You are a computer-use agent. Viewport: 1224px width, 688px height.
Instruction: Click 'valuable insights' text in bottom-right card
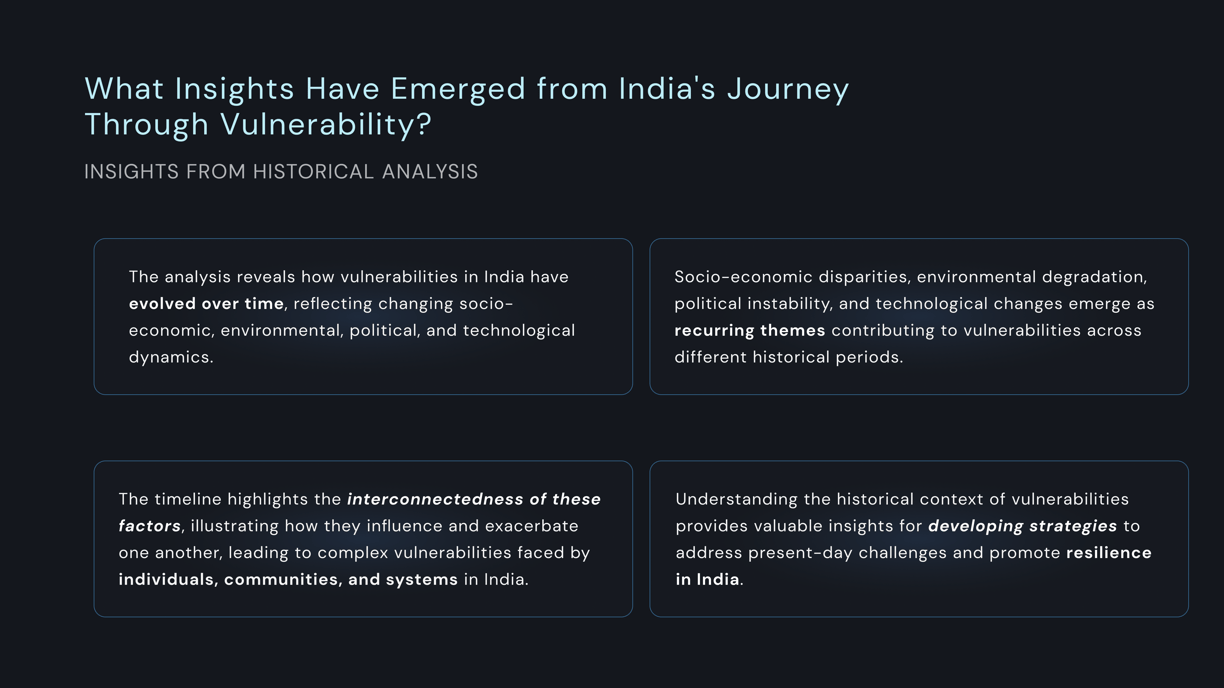(823, 526)
